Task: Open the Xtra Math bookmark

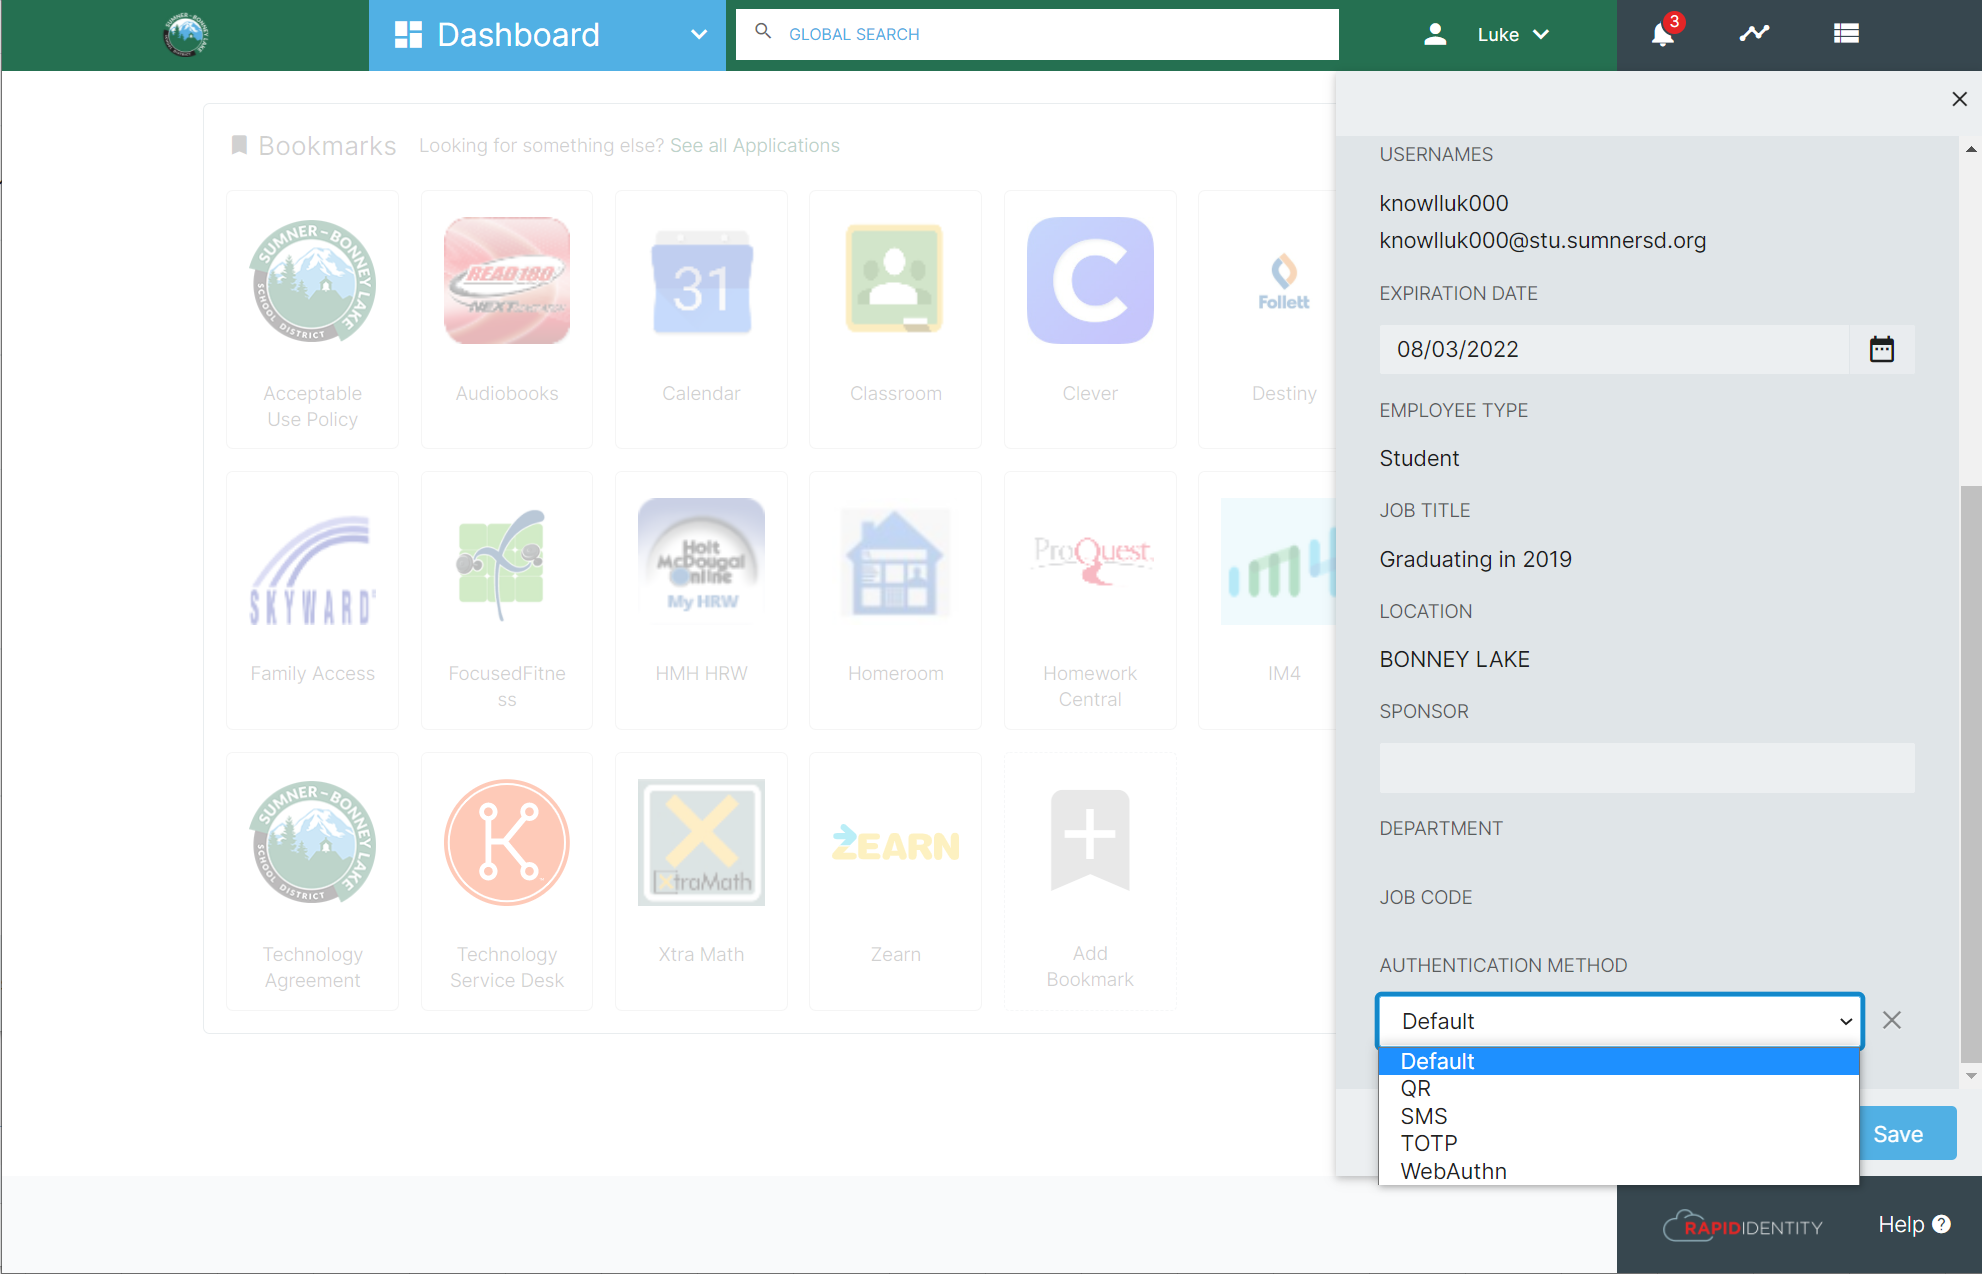Action: coord(701,881)
